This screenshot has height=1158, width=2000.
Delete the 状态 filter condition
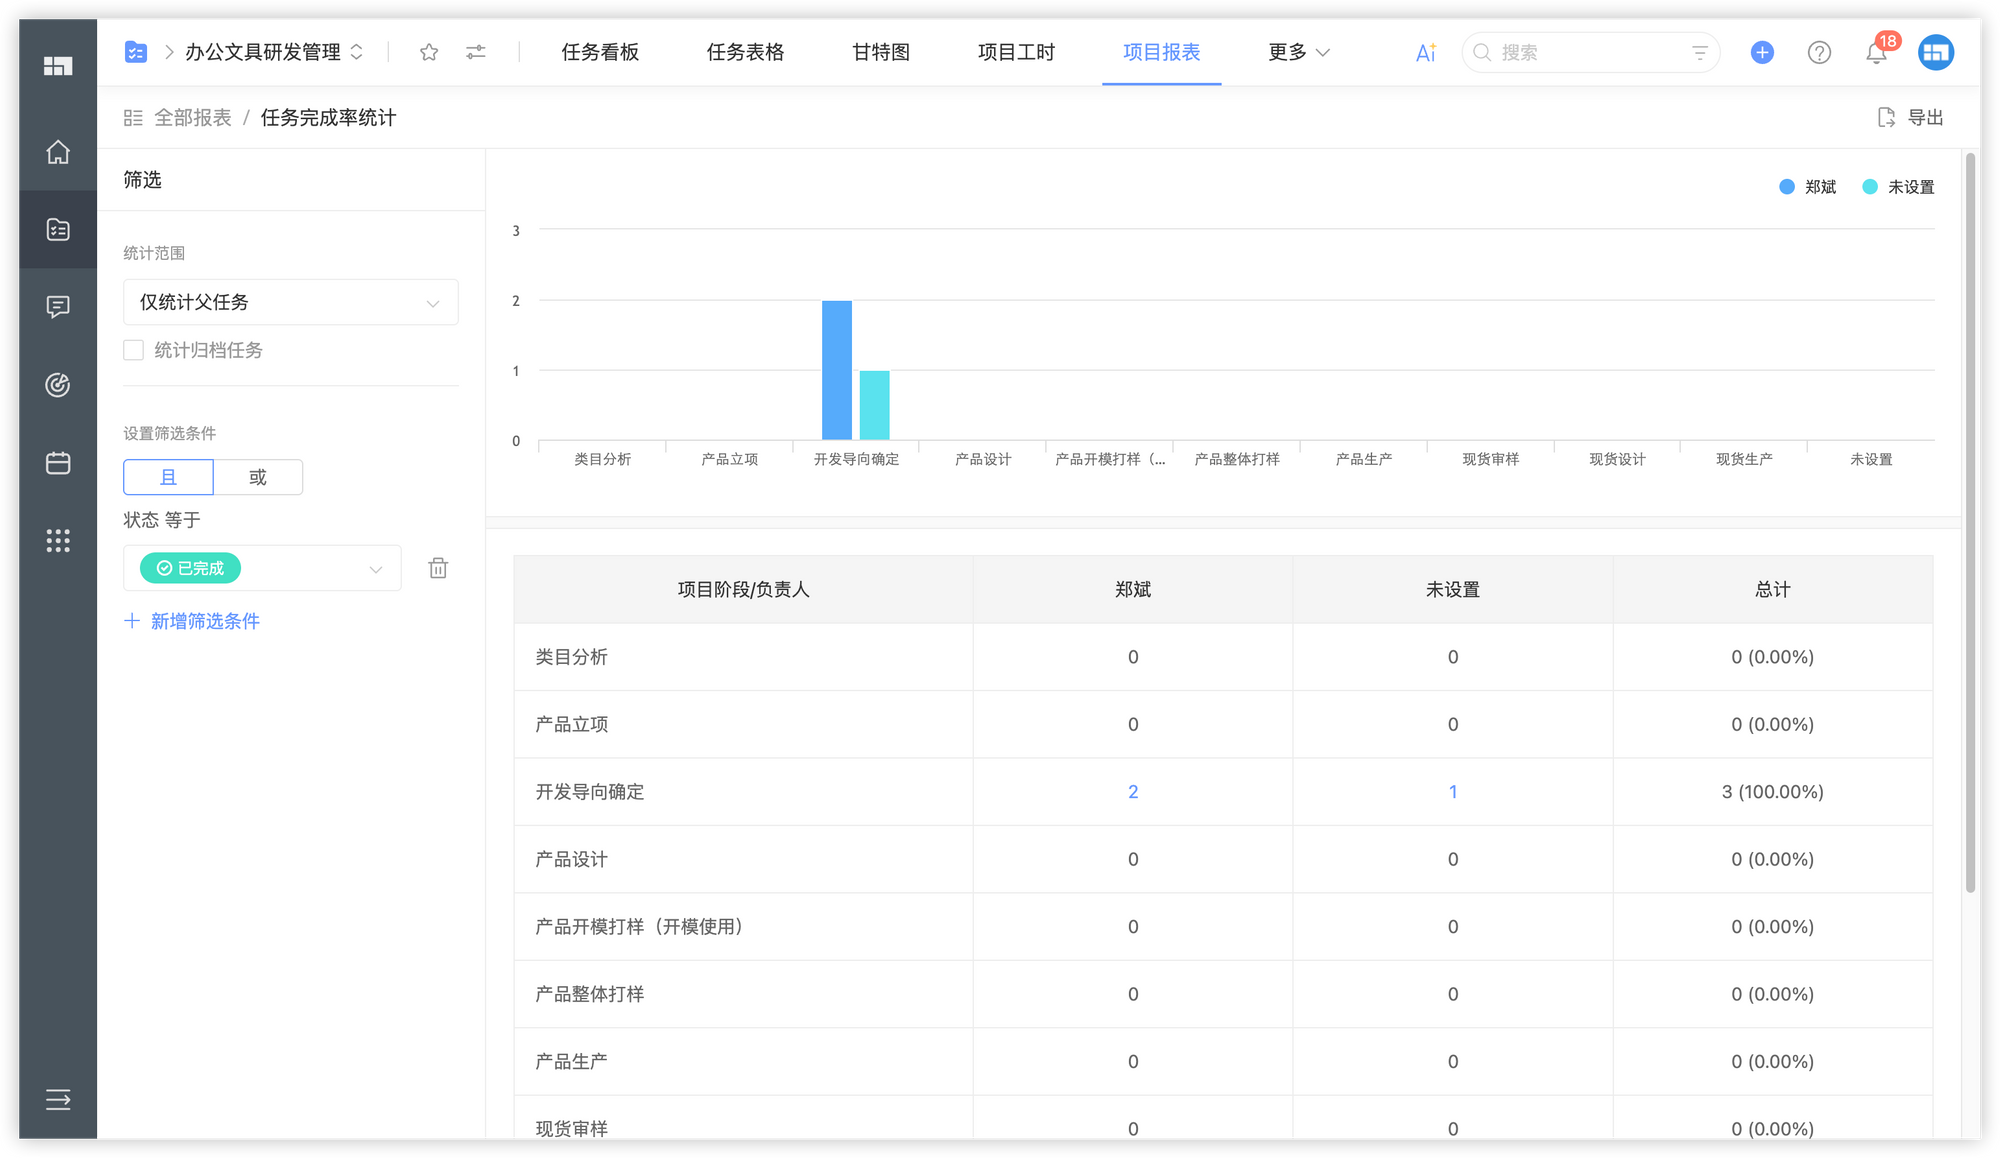pyautogui.click(x=437, y=567)
